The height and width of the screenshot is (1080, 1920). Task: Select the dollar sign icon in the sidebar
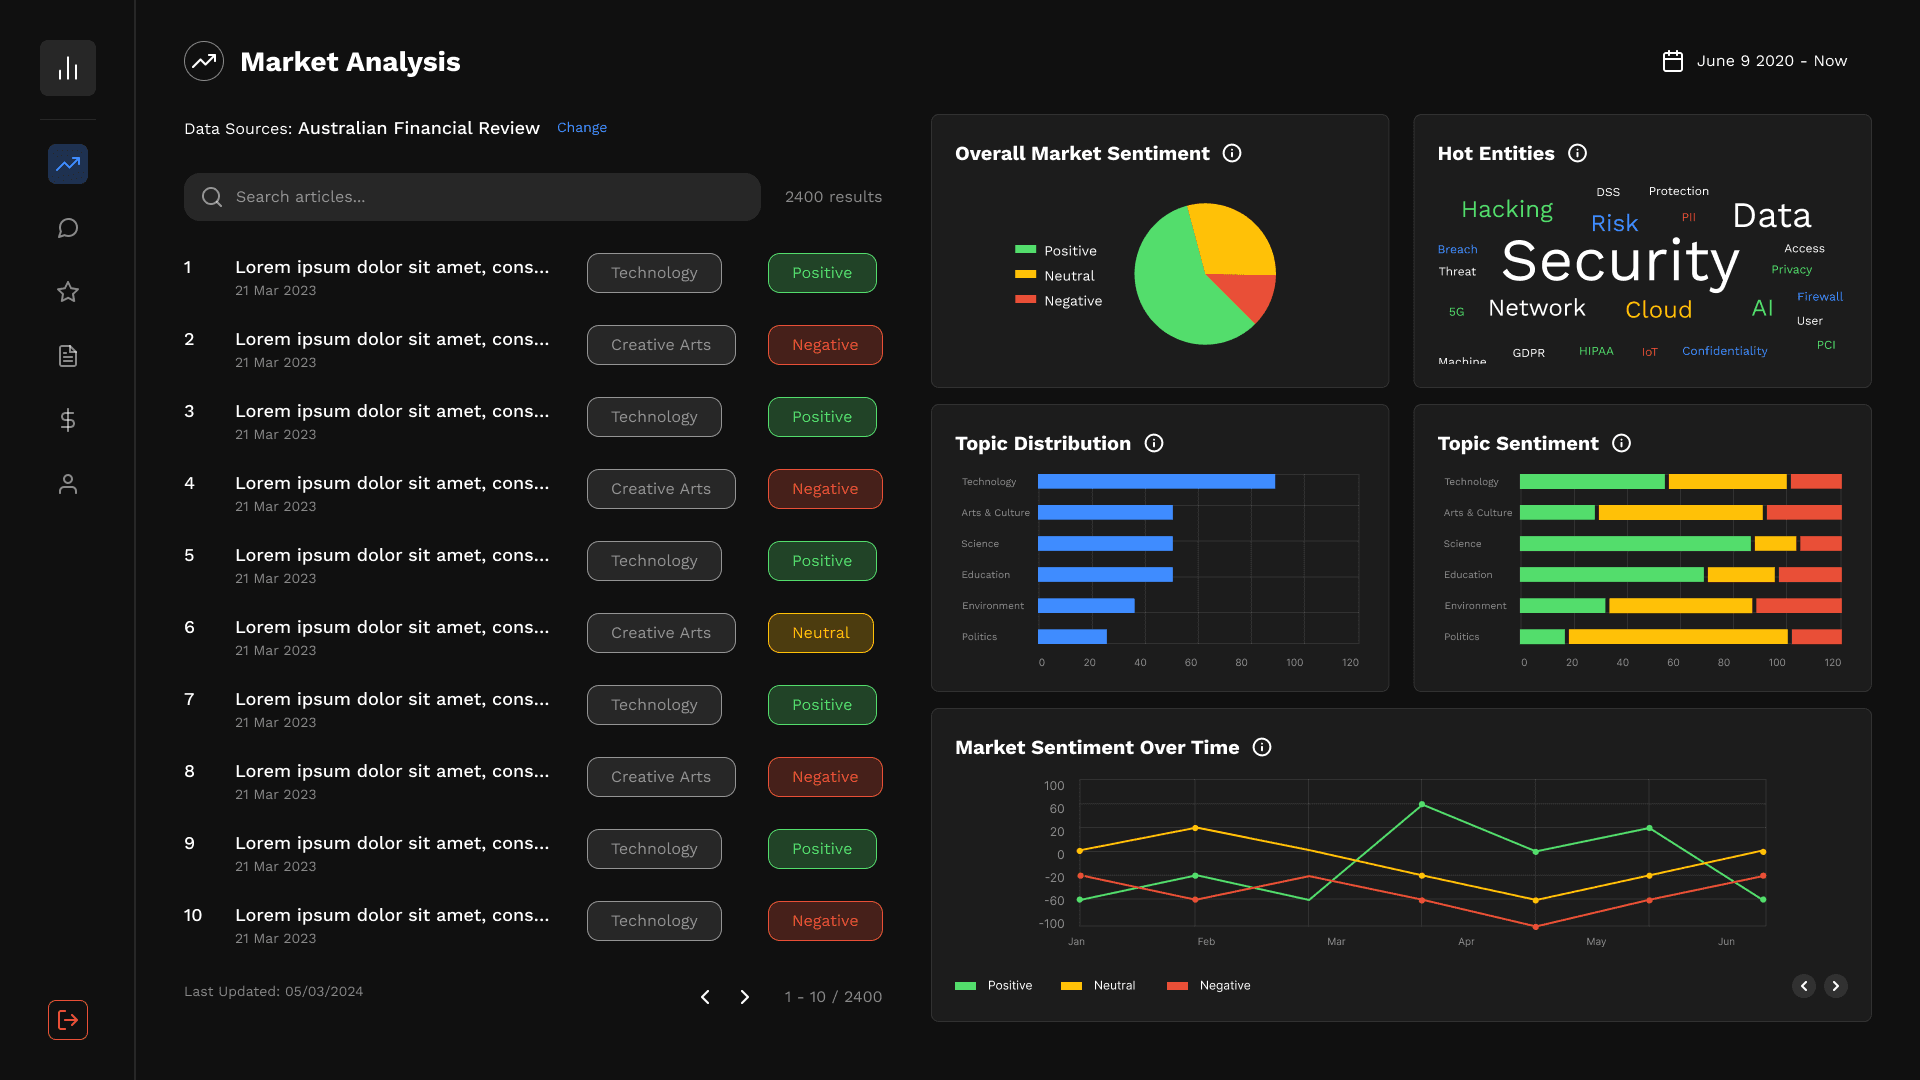pos(67,420)
